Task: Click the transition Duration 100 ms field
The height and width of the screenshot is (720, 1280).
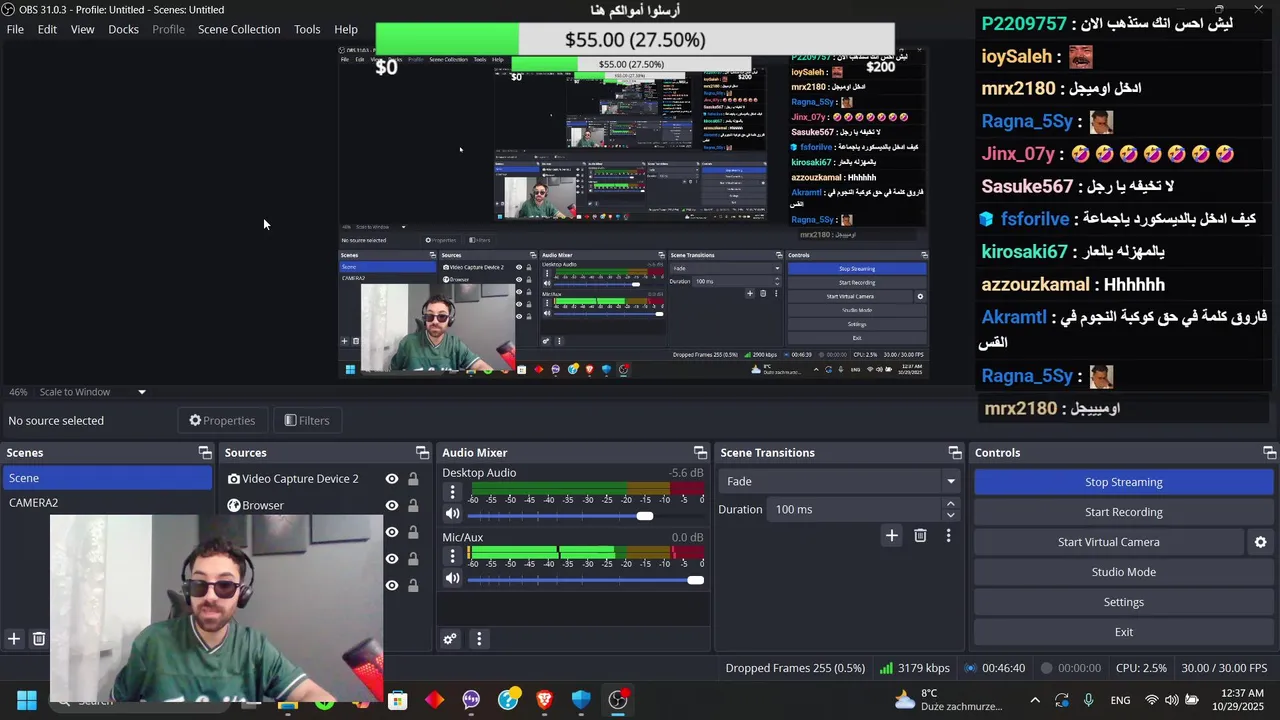Action: coord(855,509)
